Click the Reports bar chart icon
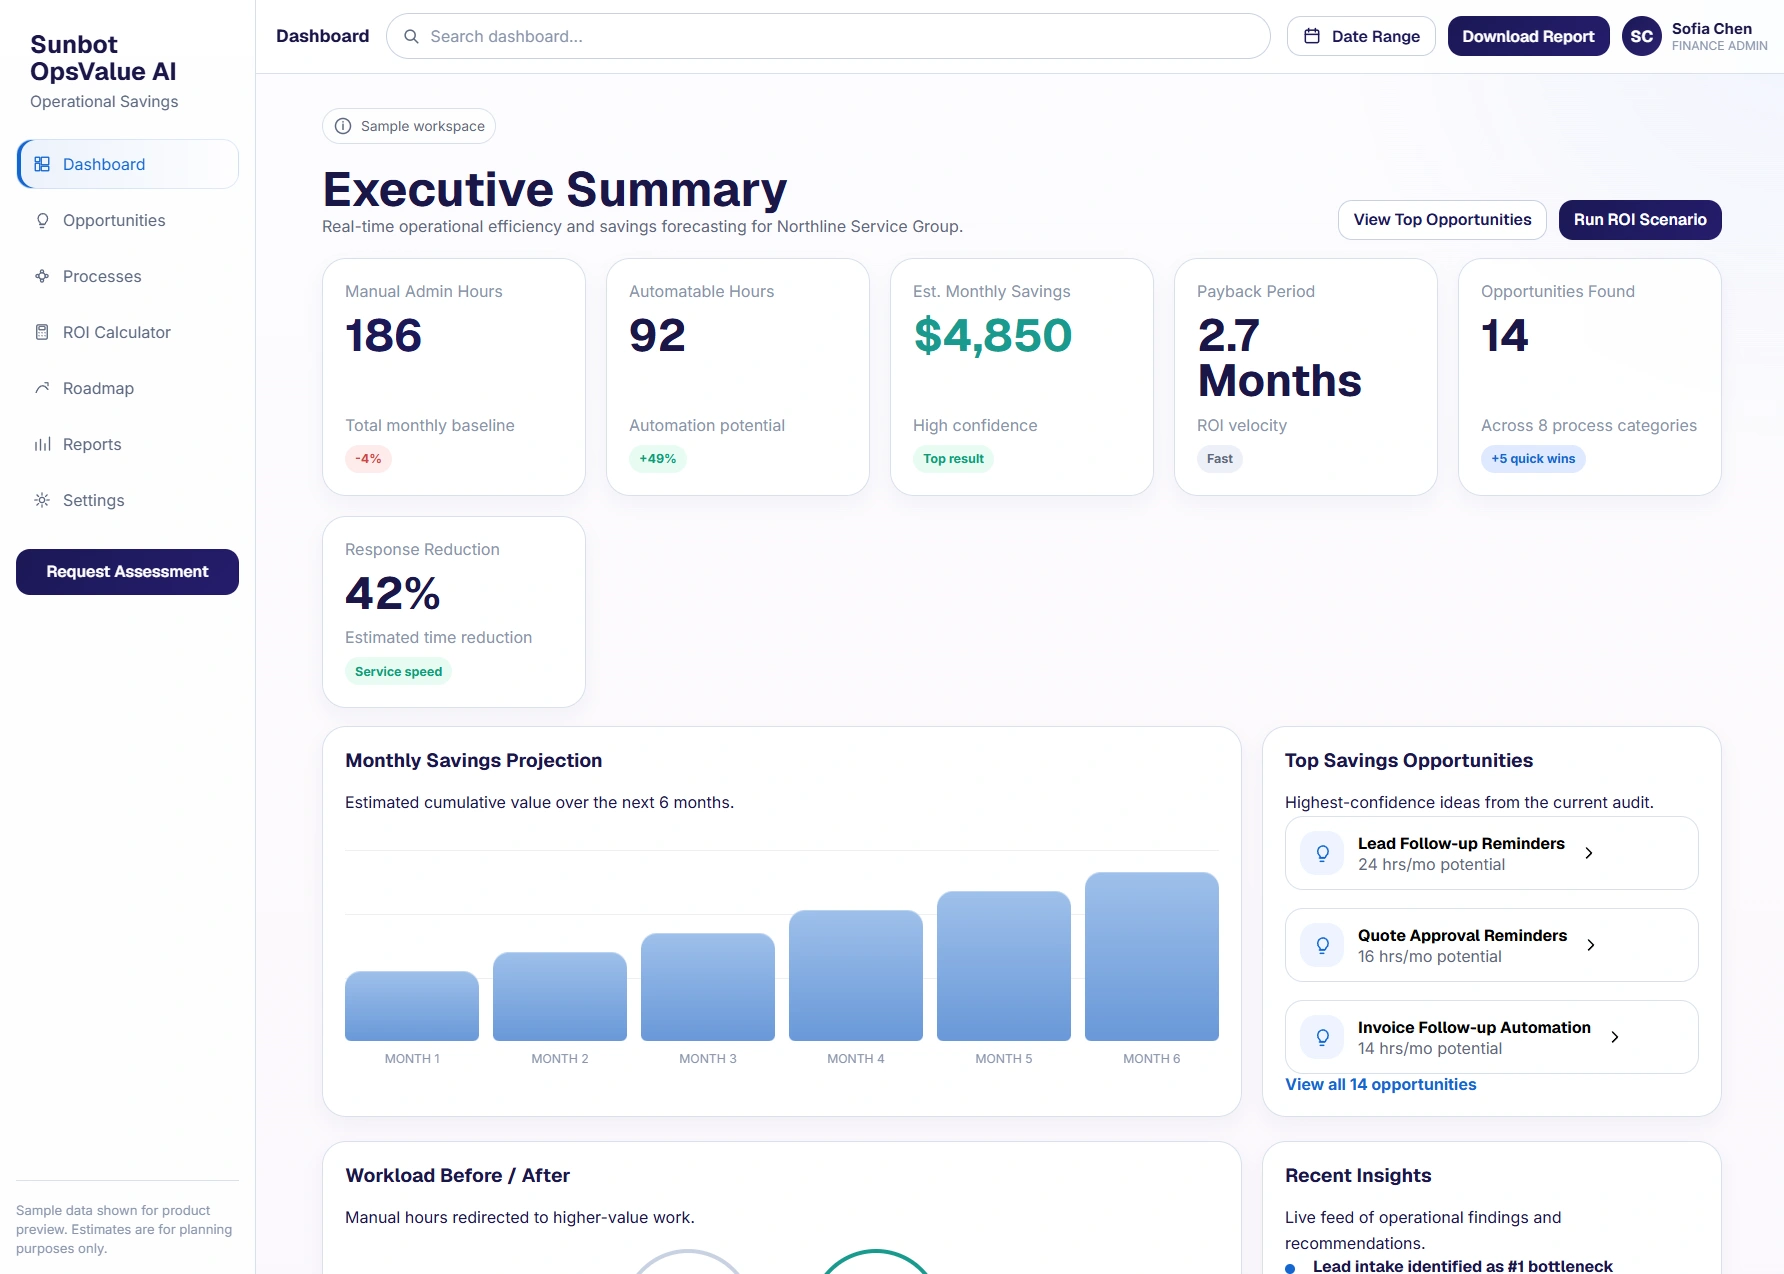The width and height of the screenshot is (1784, 1274). tap(42, 444)
